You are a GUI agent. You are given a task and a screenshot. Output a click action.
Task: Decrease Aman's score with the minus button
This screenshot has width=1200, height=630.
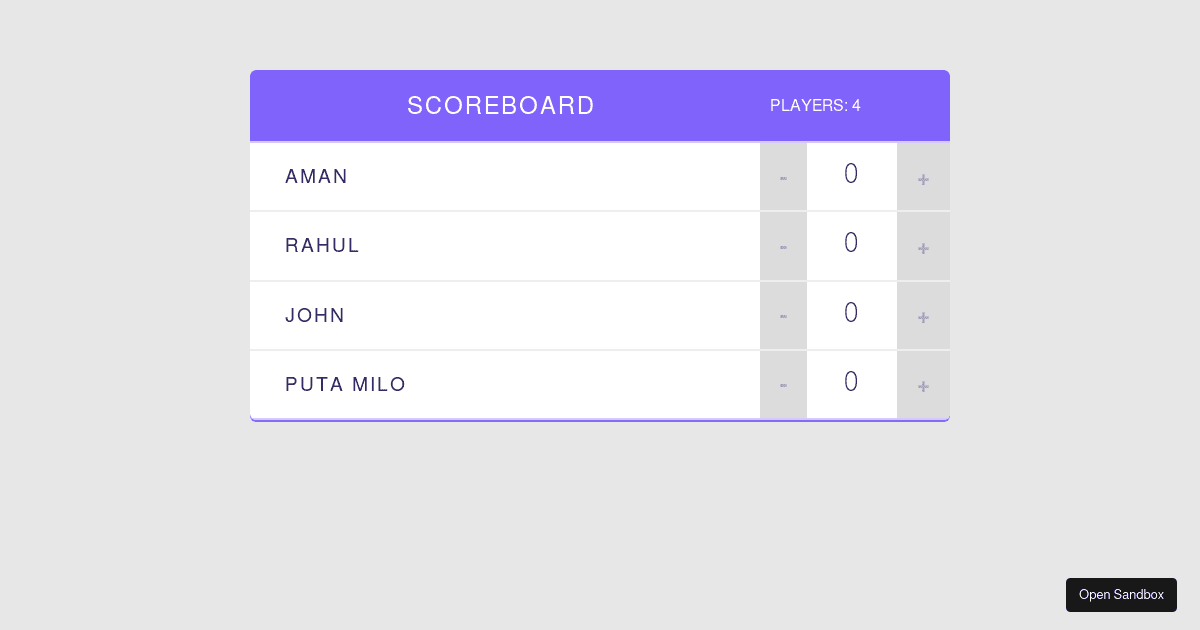pos(783,177)
